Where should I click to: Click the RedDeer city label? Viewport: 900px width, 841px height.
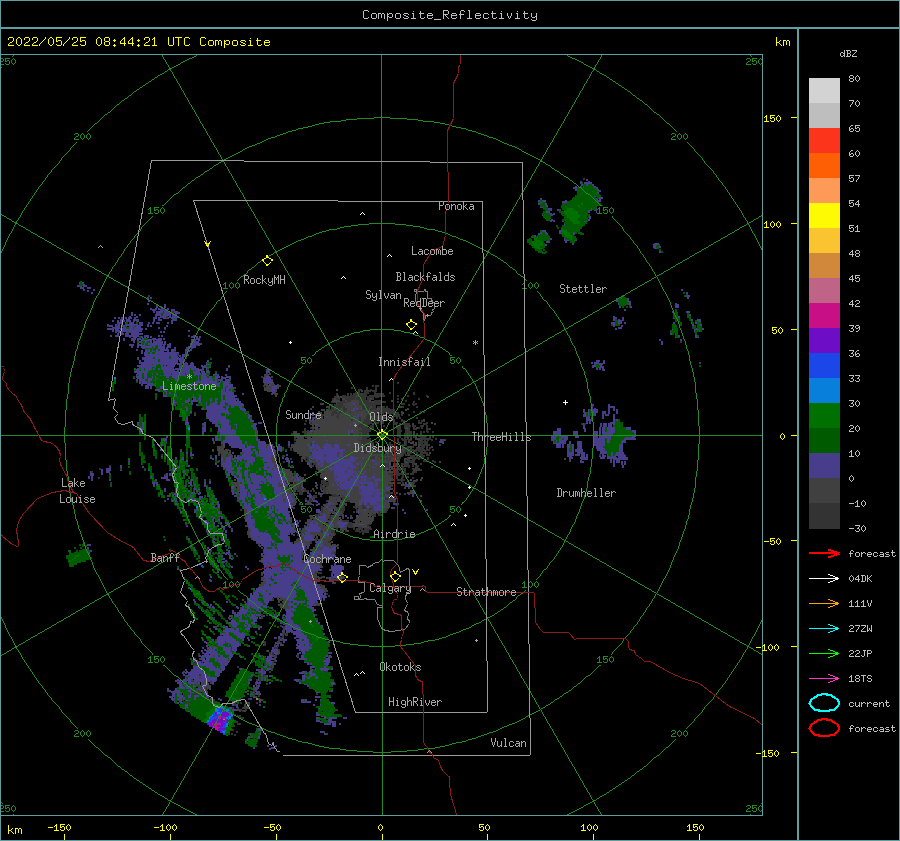(424, 303)
